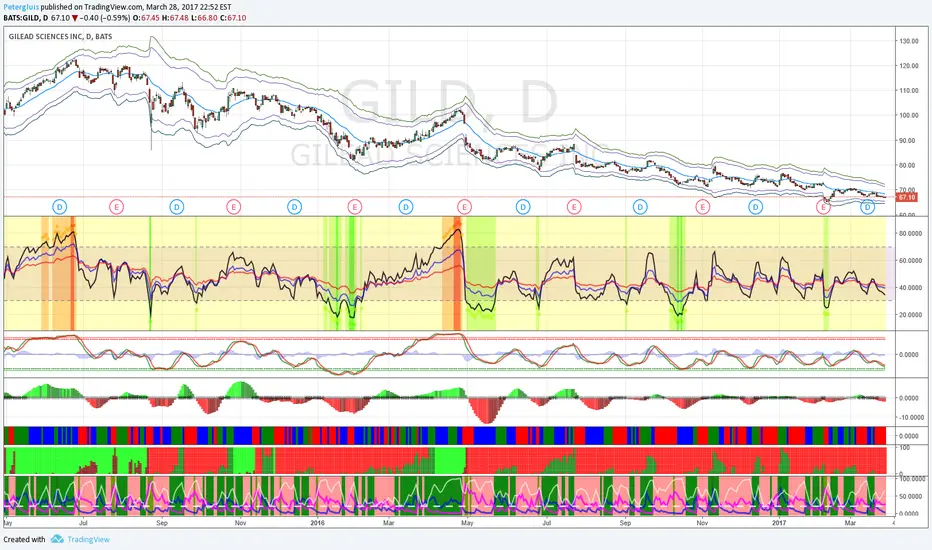
Task: Click the December 2016 dividend D marker
Action: pos(755,207)
